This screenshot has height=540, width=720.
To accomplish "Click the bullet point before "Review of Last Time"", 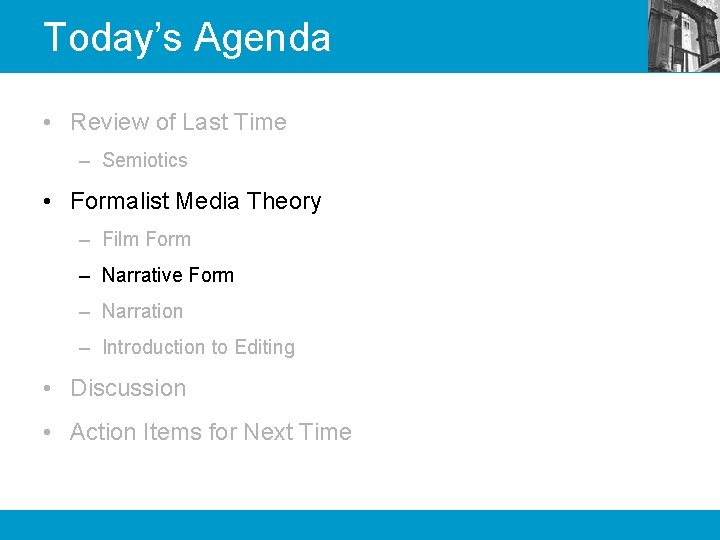I will tap(48, 123).
